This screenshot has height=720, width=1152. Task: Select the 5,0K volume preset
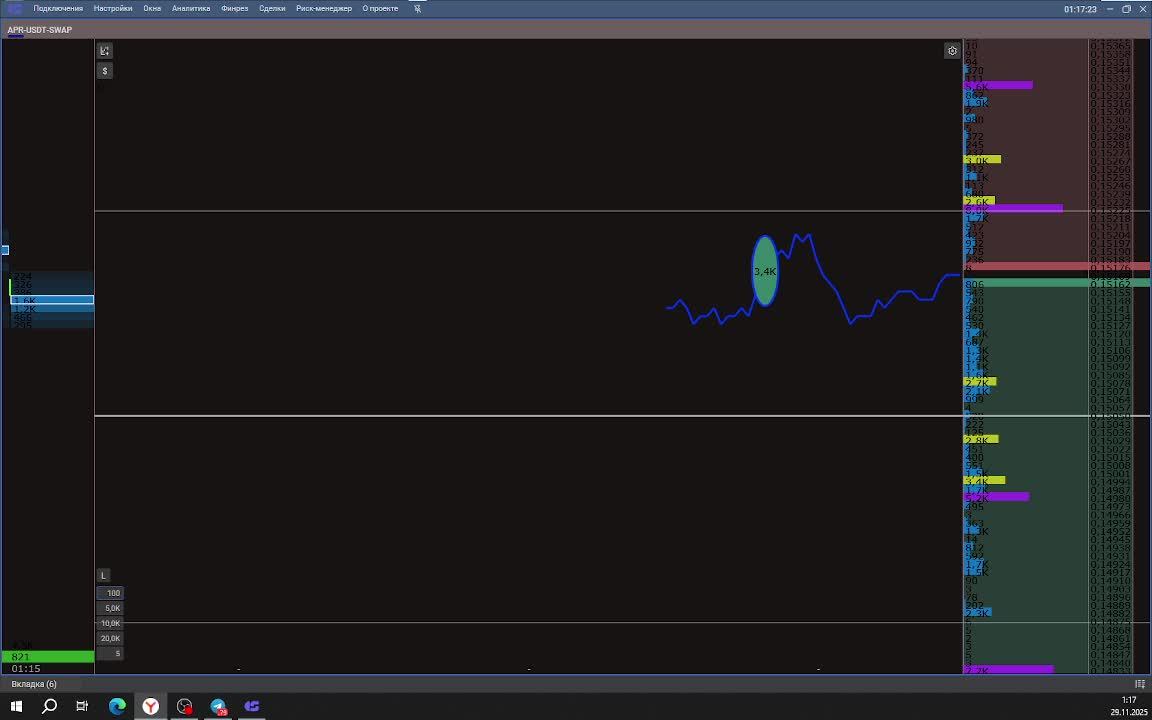tap(110, 608)
